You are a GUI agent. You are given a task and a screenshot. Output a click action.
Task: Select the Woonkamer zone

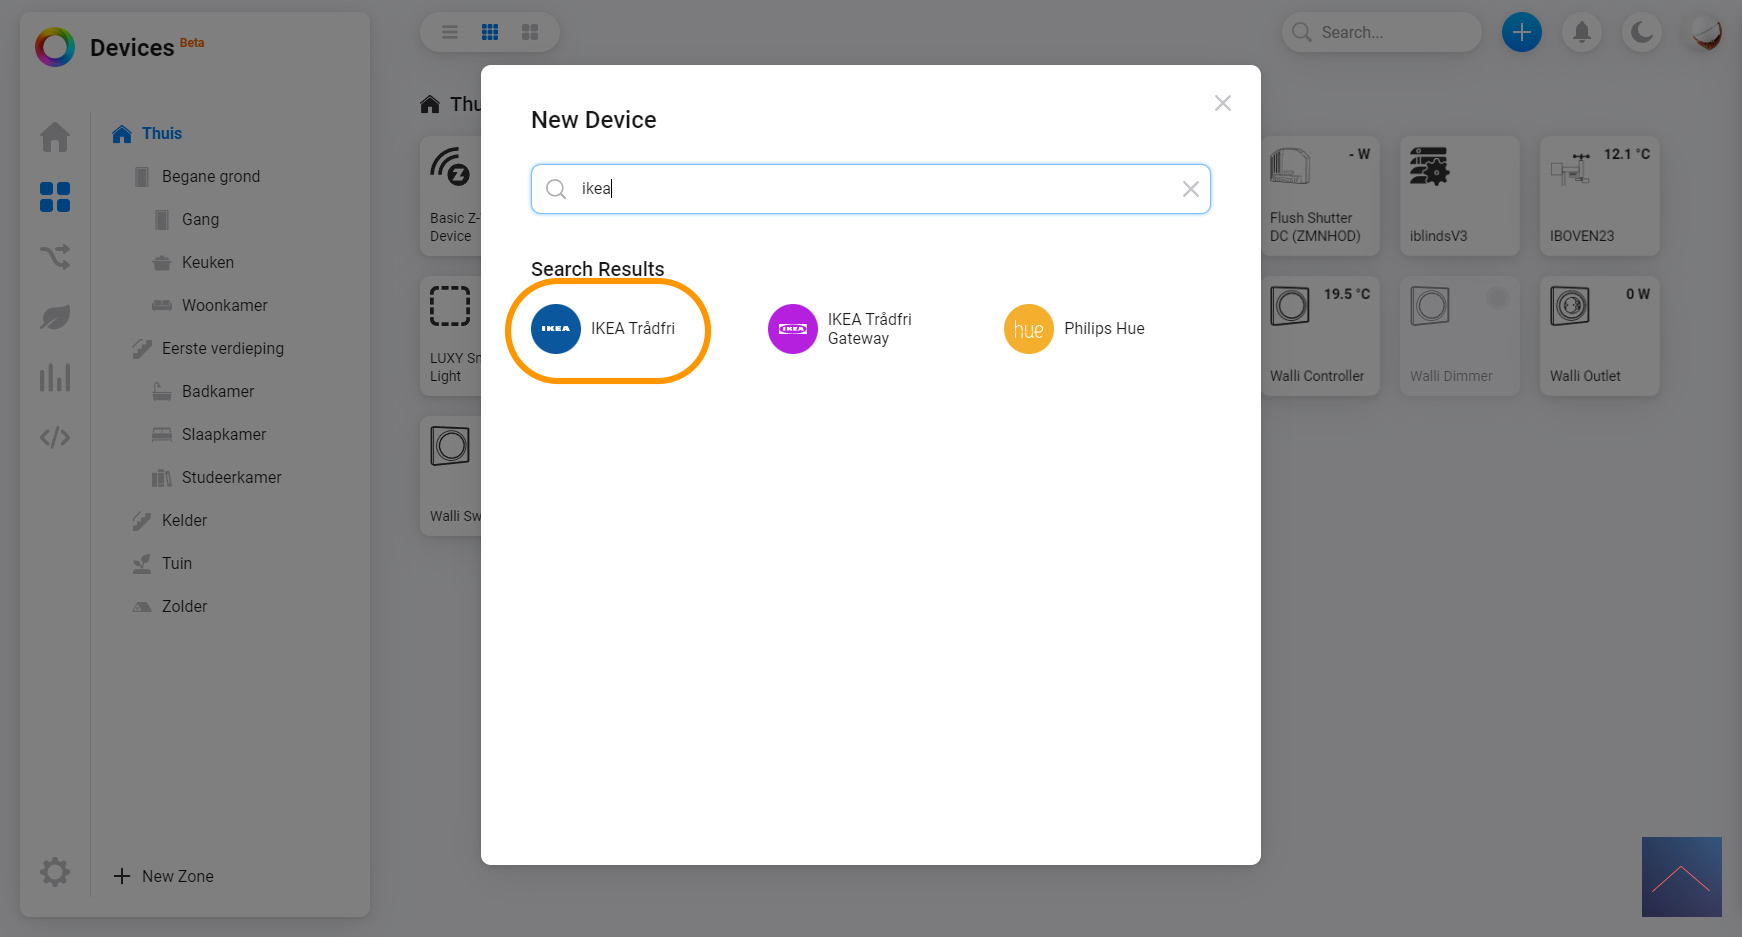pos(224,306)
